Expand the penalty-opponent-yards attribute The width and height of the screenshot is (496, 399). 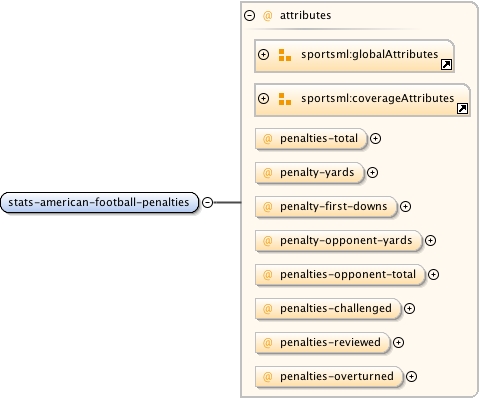[x=430, y=240]
